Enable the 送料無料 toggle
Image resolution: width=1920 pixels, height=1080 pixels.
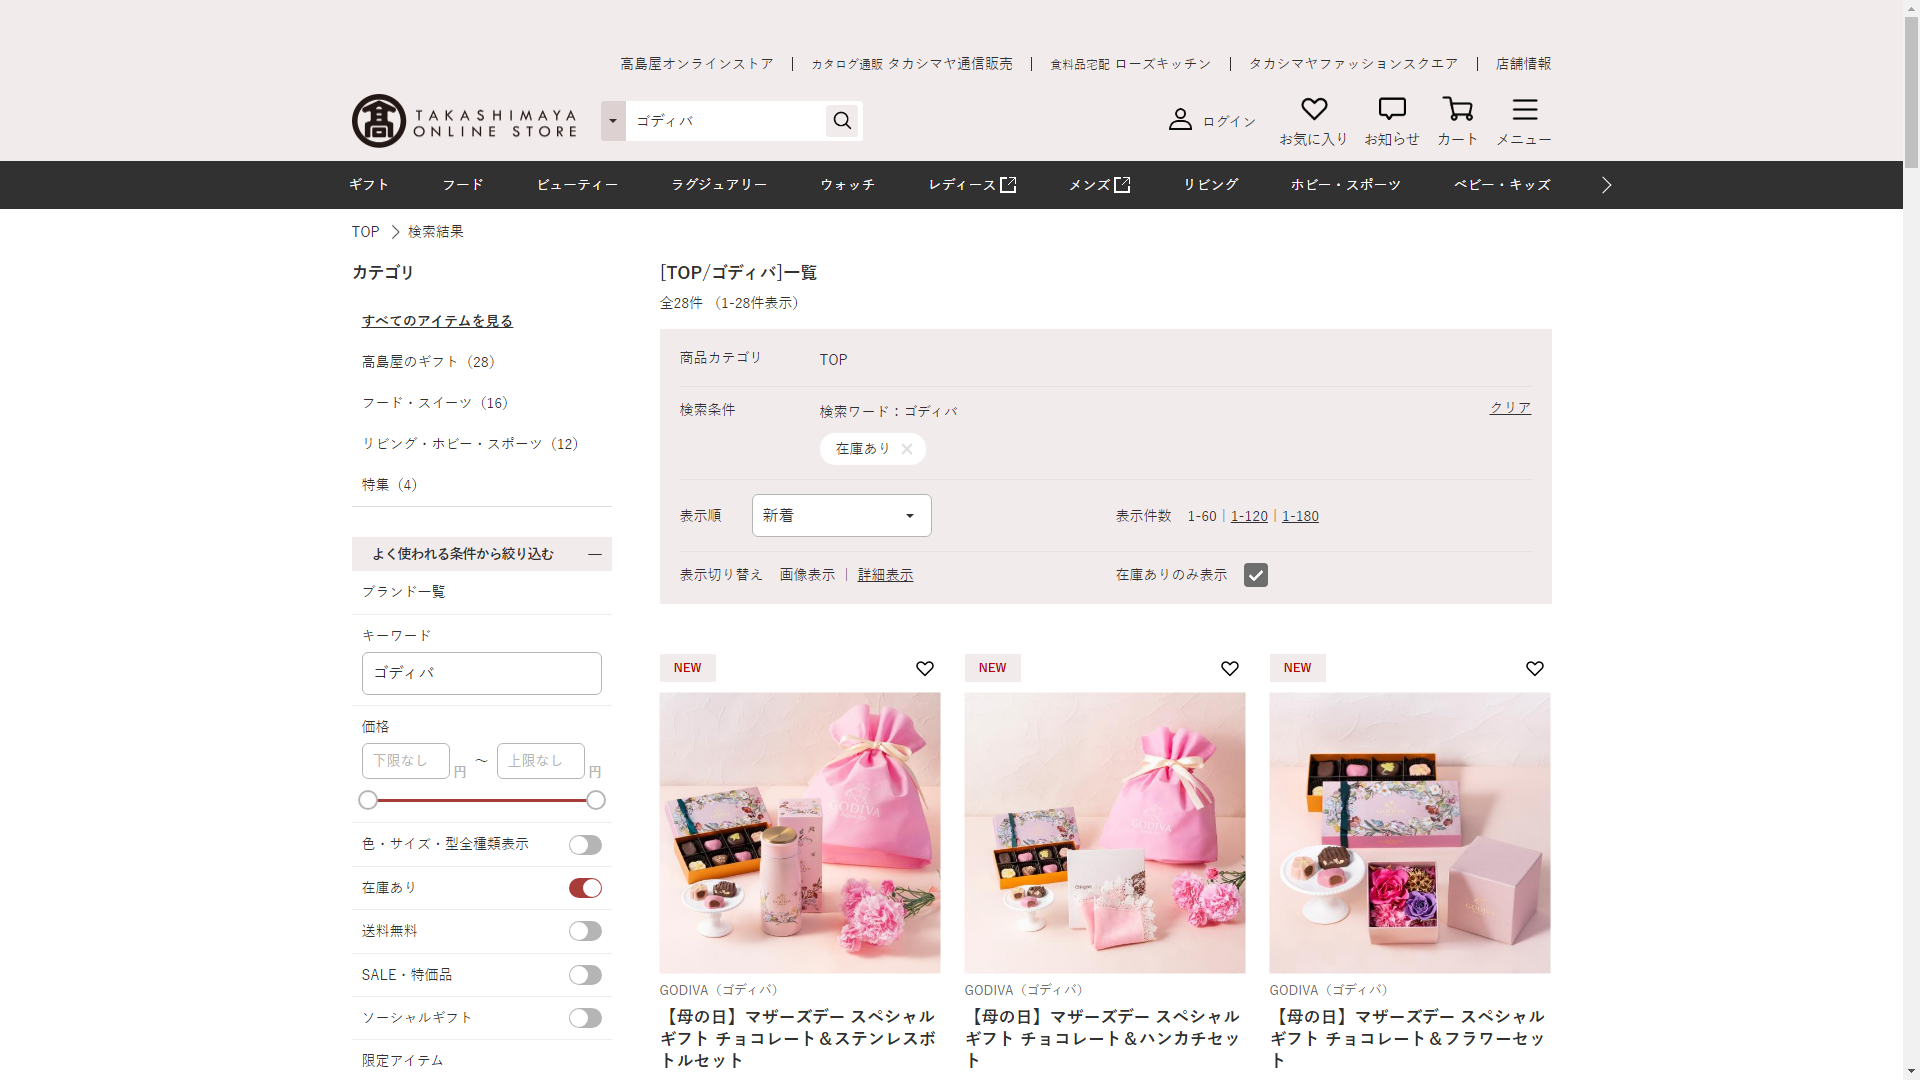click(585, 931)
